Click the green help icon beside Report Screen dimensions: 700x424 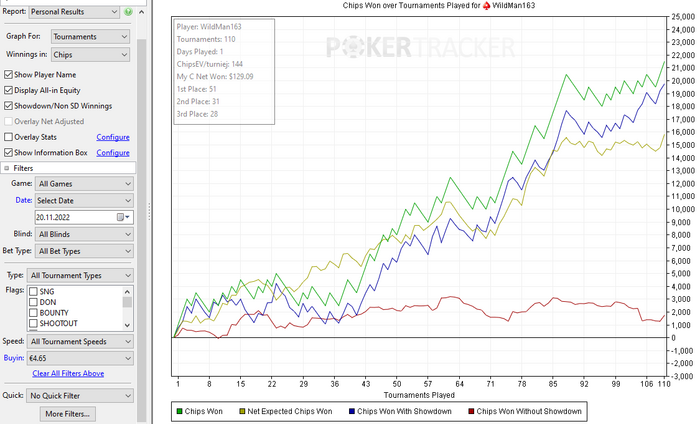point(128,12)
